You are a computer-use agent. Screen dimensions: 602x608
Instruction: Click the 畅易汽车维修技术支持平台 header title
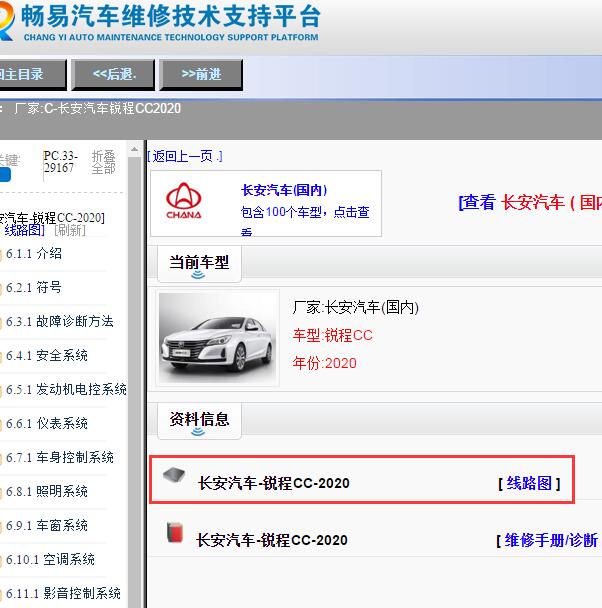click(171, 16)
